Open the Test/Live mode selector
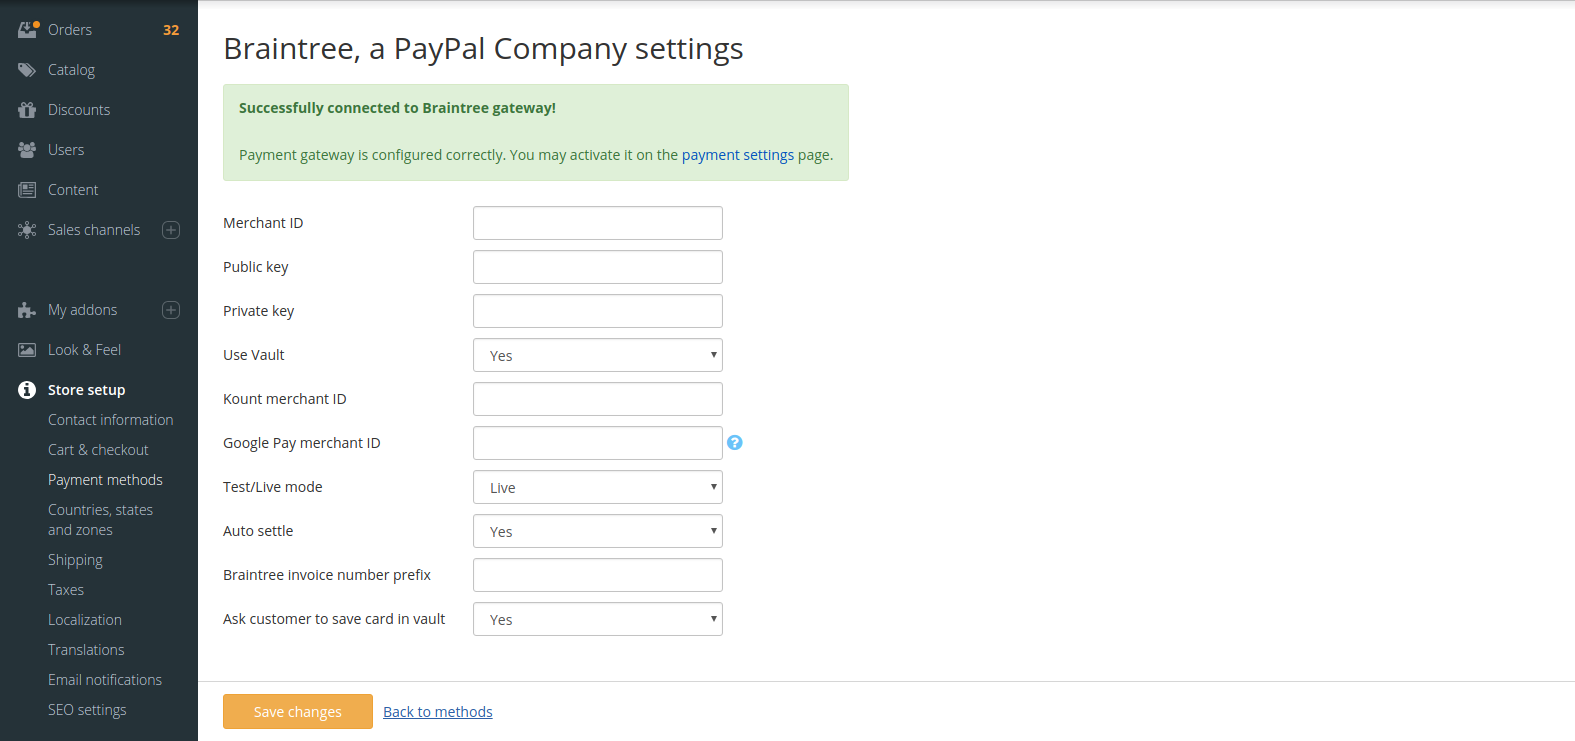1575x741 pixels. coord(597,487)
